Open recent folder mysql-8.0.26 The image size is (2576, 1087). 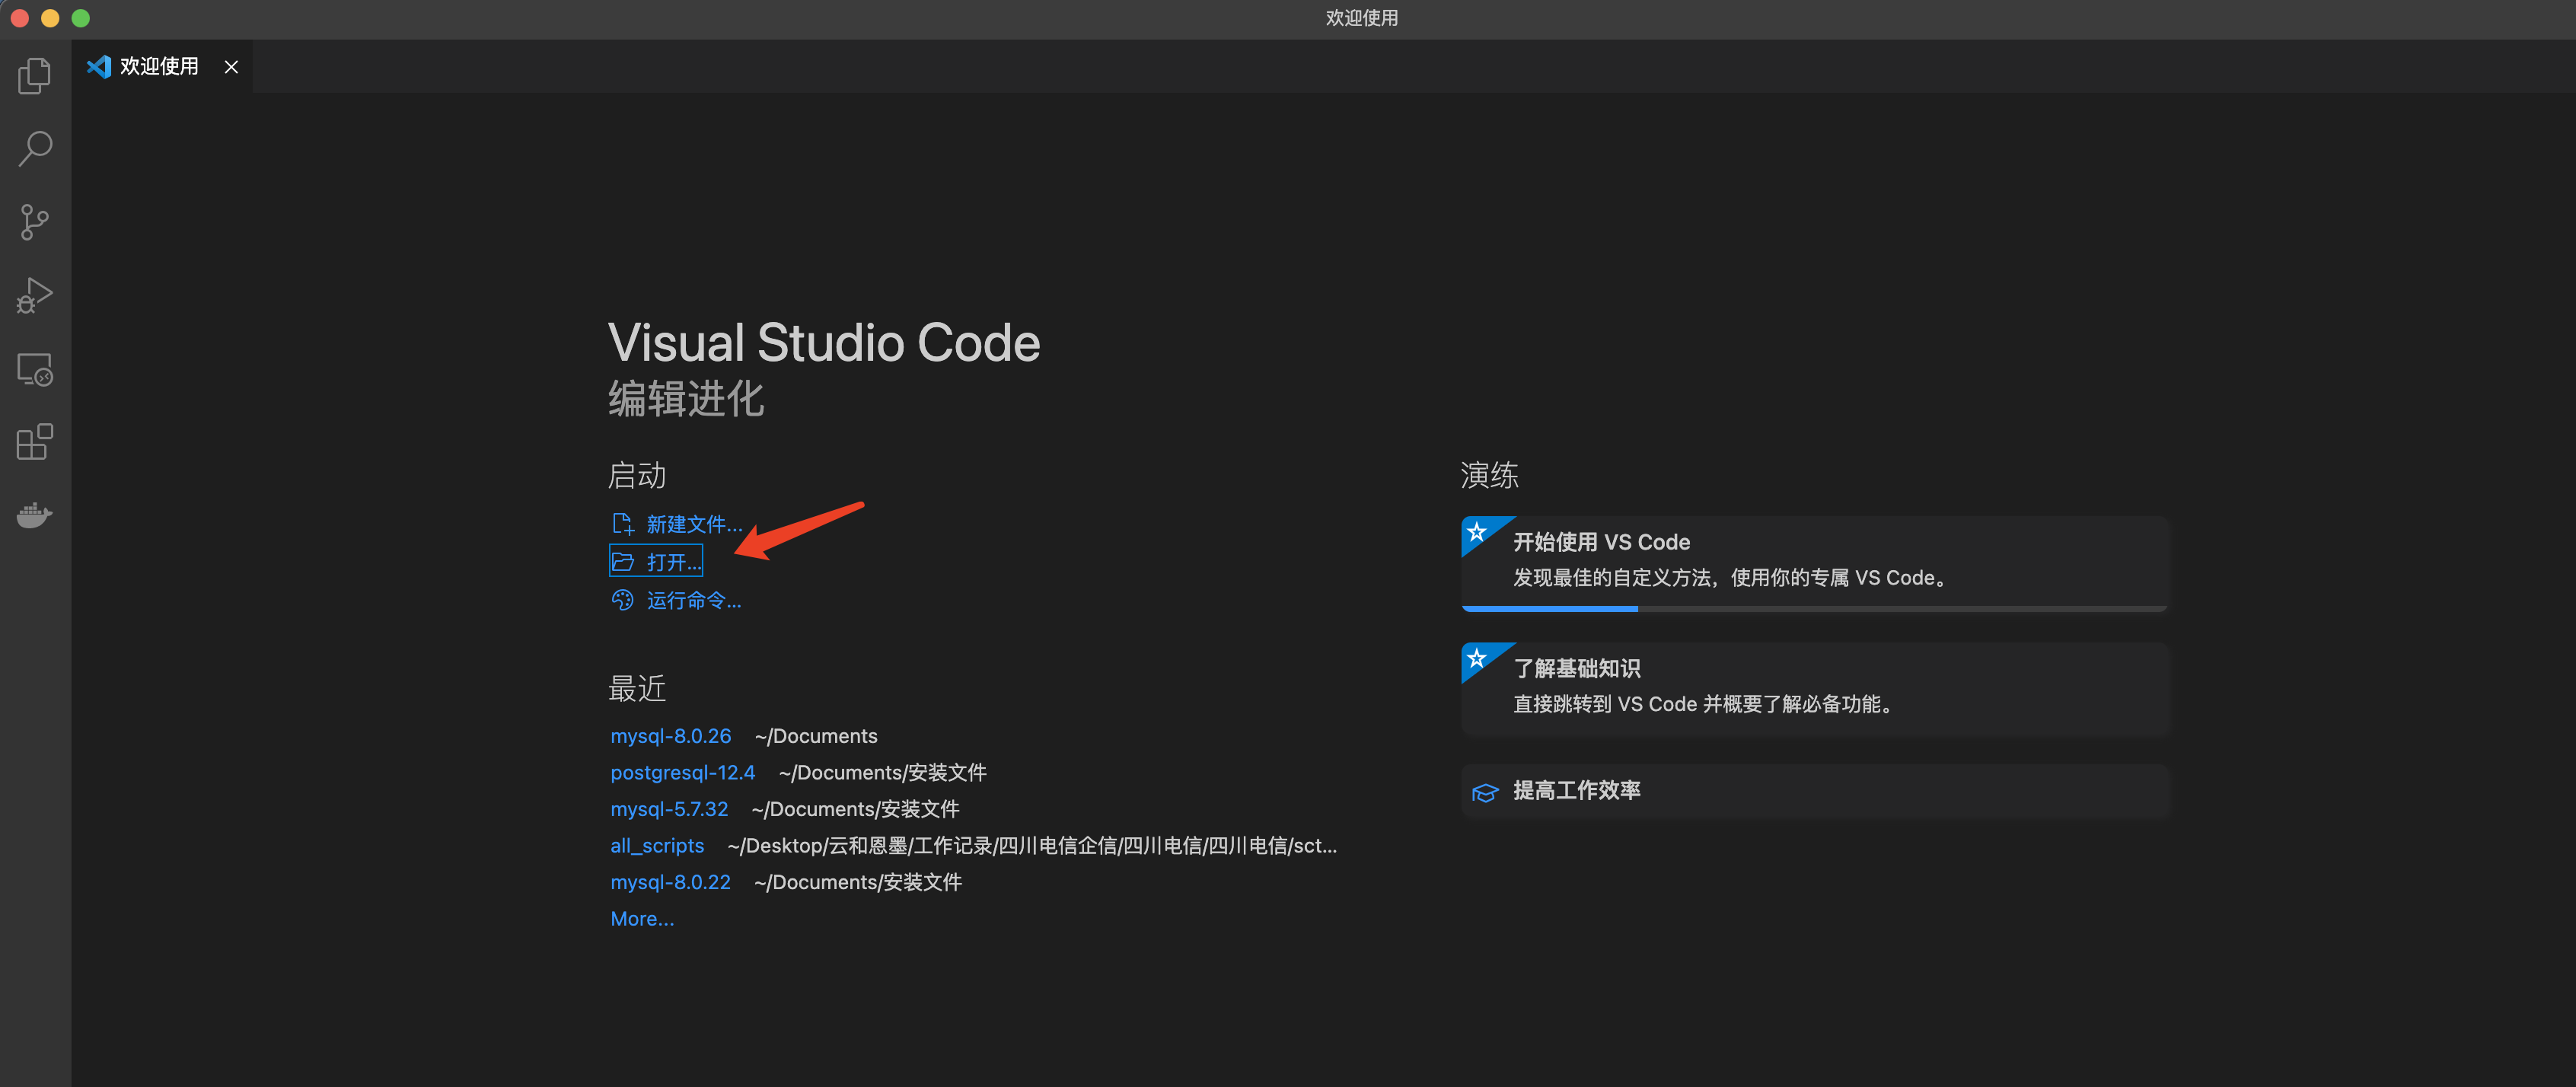(670, 736)
